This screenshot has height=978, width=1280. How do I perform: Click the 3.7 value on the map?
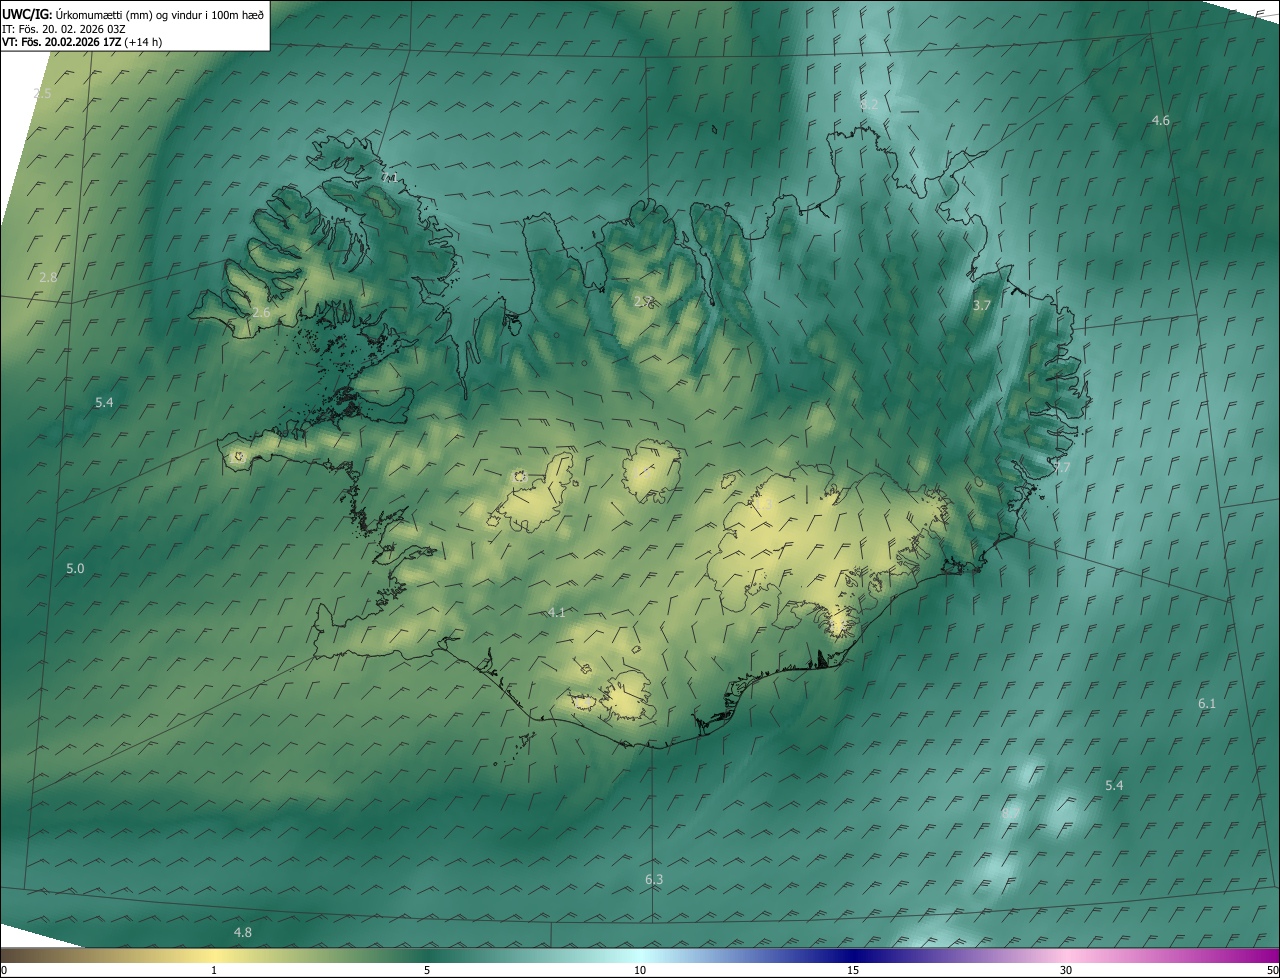(x=981, y=305)
